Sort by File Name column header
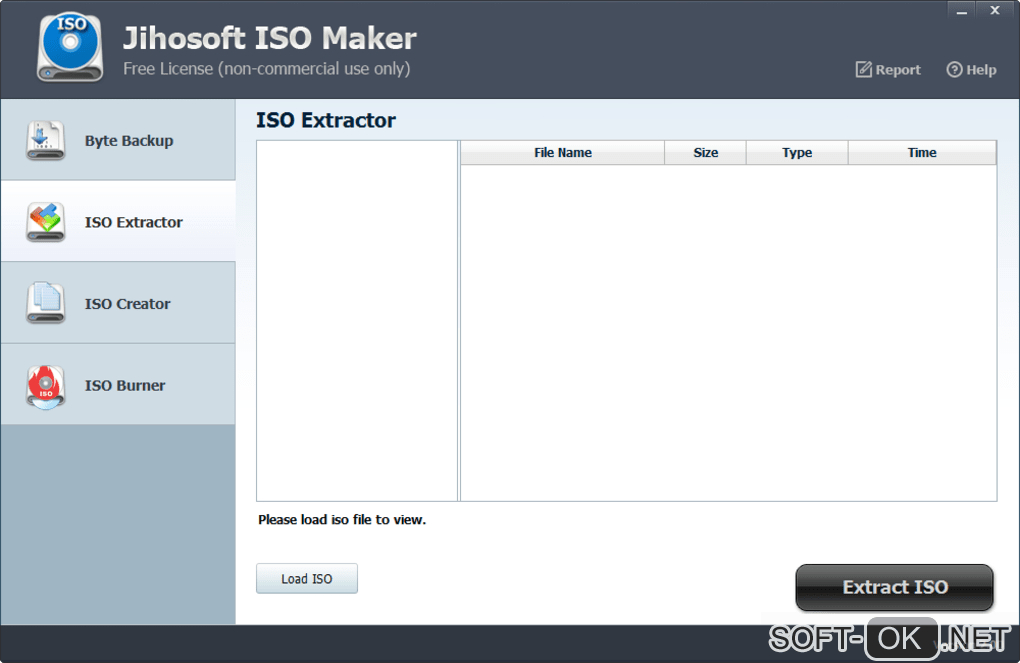Image resolution: width=1020 pixels, height=663 pixels. tap(563, 153)
